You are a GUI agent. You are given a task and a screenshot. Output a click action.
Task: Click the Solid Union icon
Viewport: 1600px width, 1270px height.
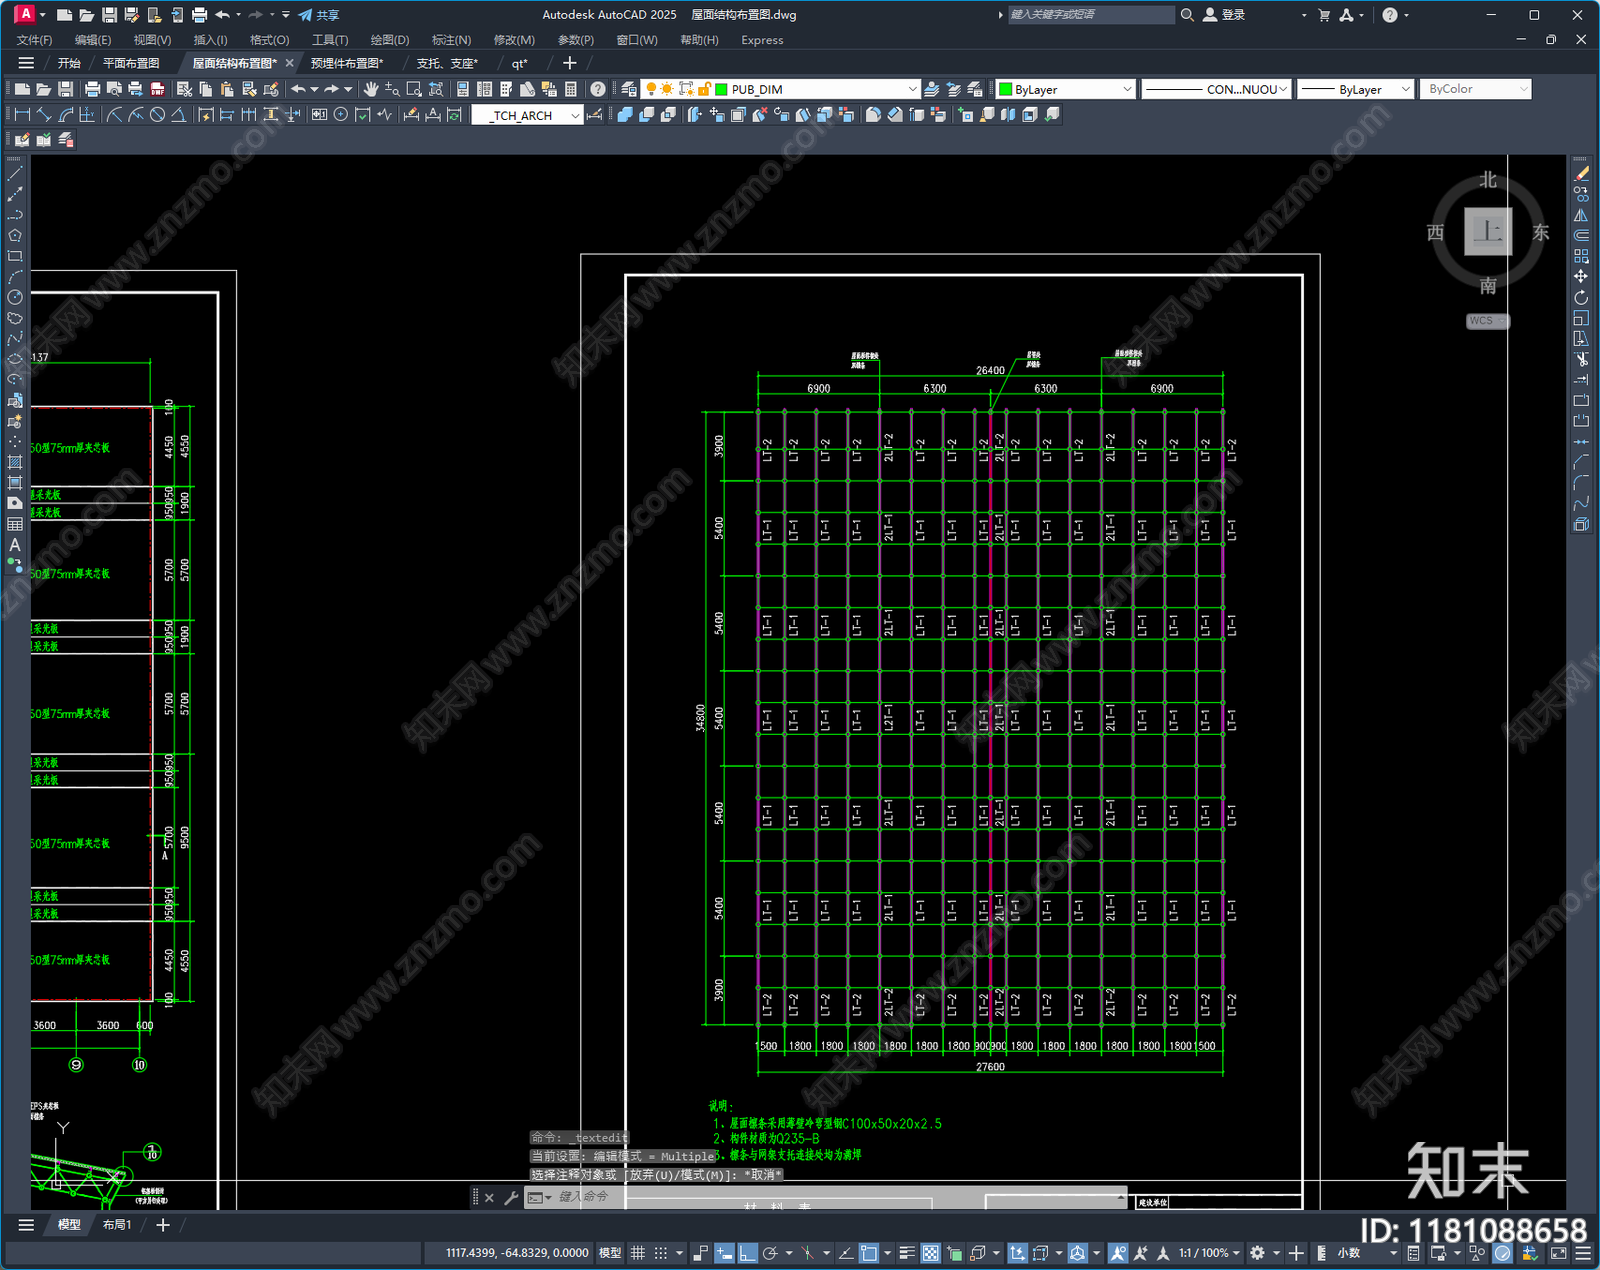625,115
